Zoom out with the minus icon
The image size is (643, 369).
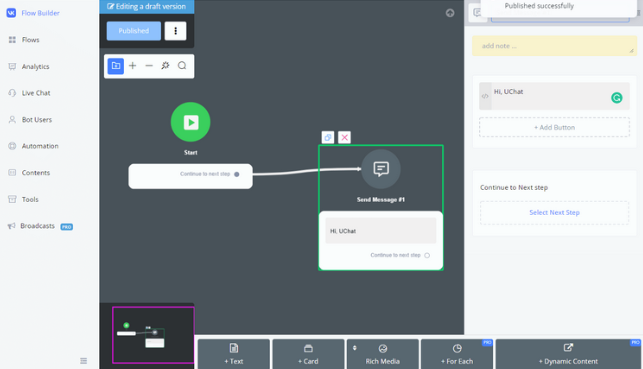(x=149, y=66)
